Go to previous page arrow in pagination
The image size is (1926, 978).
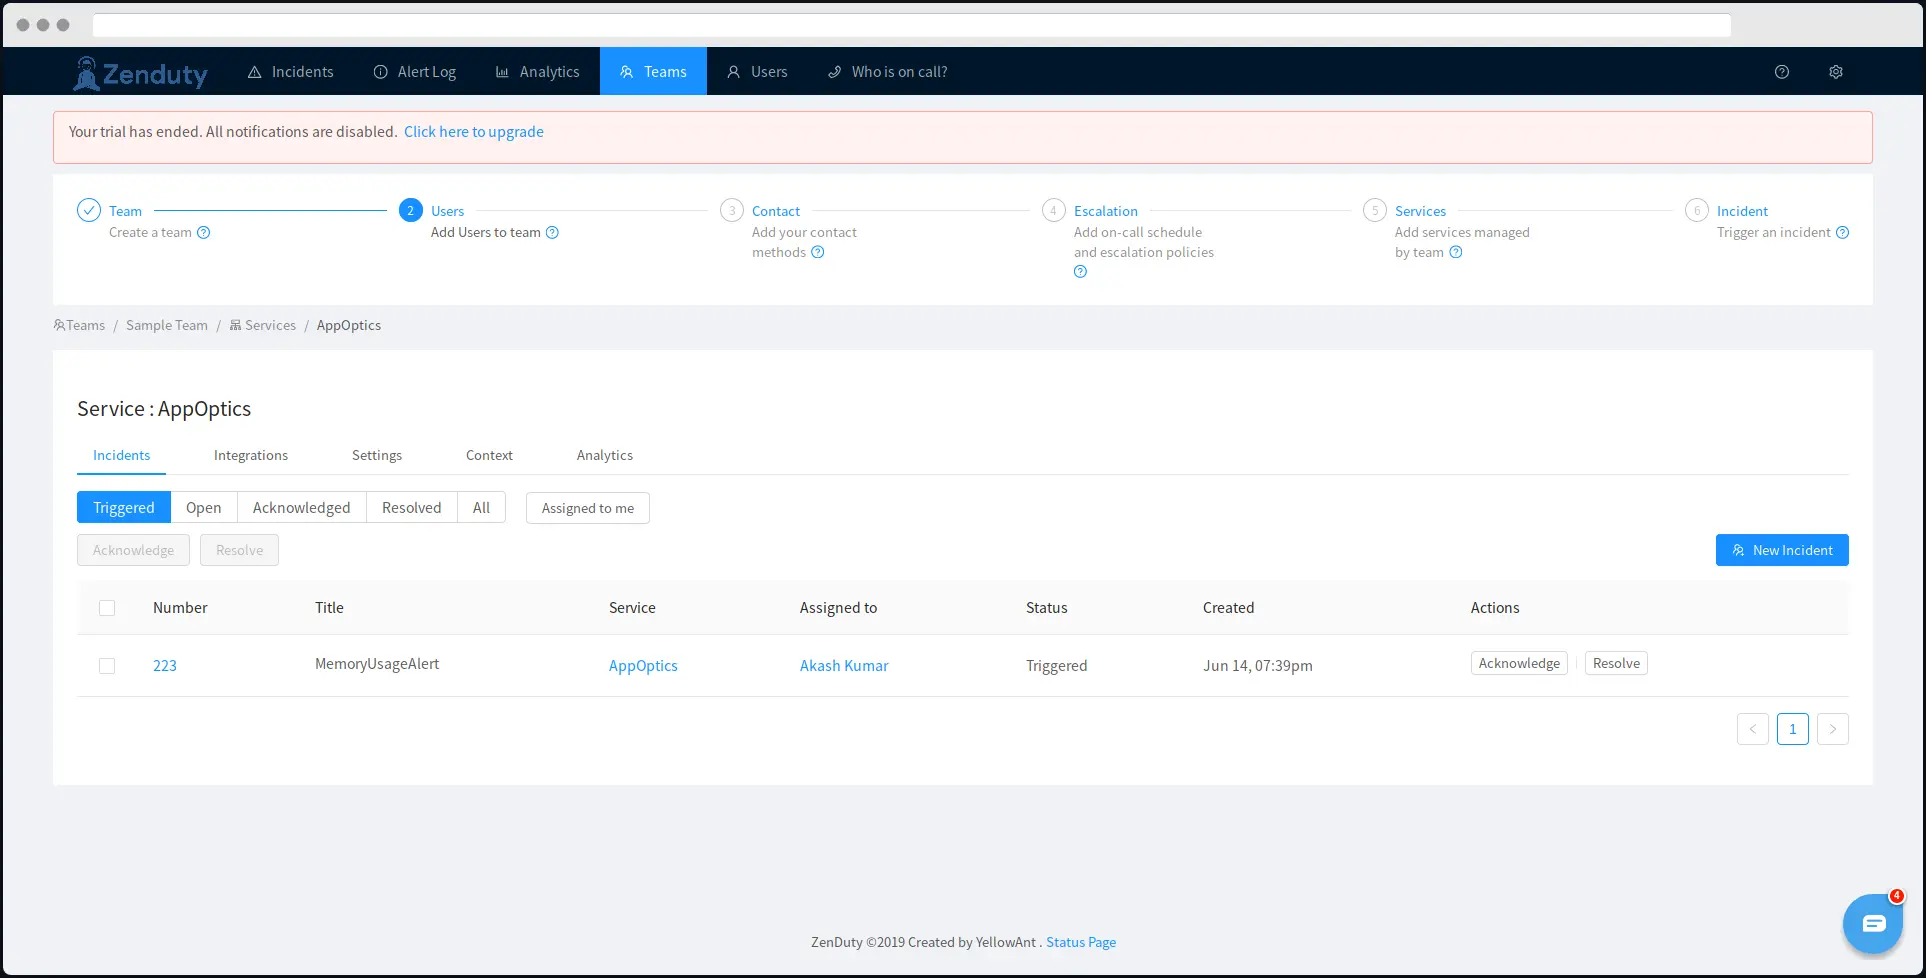(x=1753, y=729)
